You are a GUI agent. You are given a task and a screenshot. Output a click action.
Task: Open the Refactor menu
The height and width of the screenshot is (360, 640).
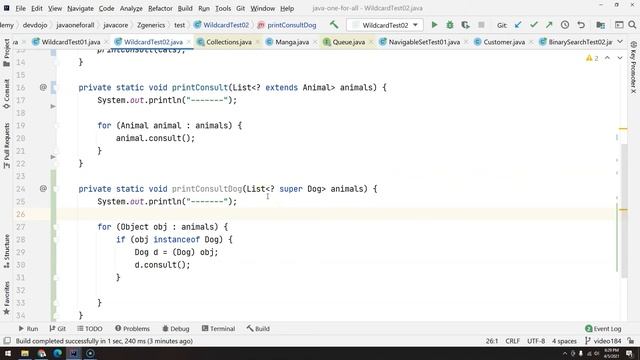(160, 8)
